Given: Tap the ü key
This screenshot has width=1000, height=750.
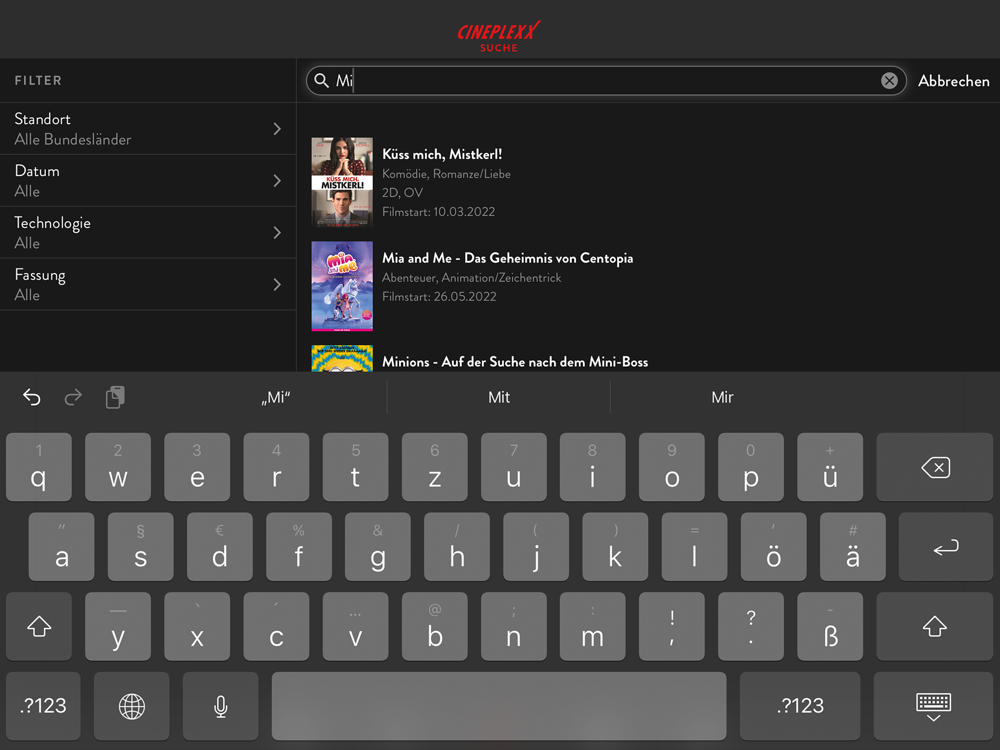Looking at the screenshot, I should pyautogui.click(x=830, y=467).
